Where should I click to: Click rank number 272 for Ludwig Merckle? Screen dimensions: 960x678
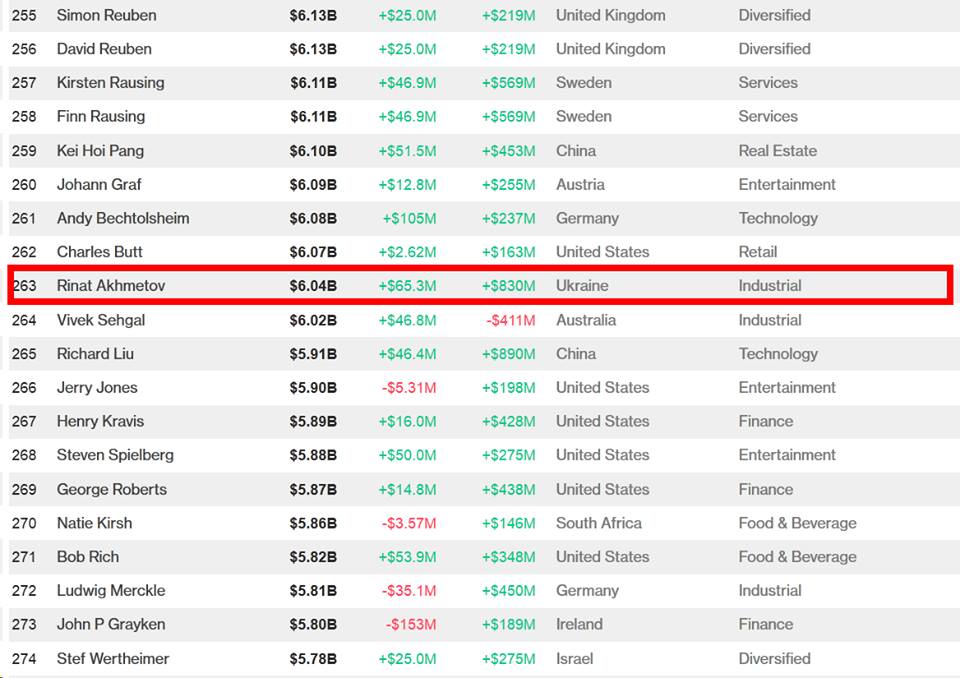(x=24, y=591)
